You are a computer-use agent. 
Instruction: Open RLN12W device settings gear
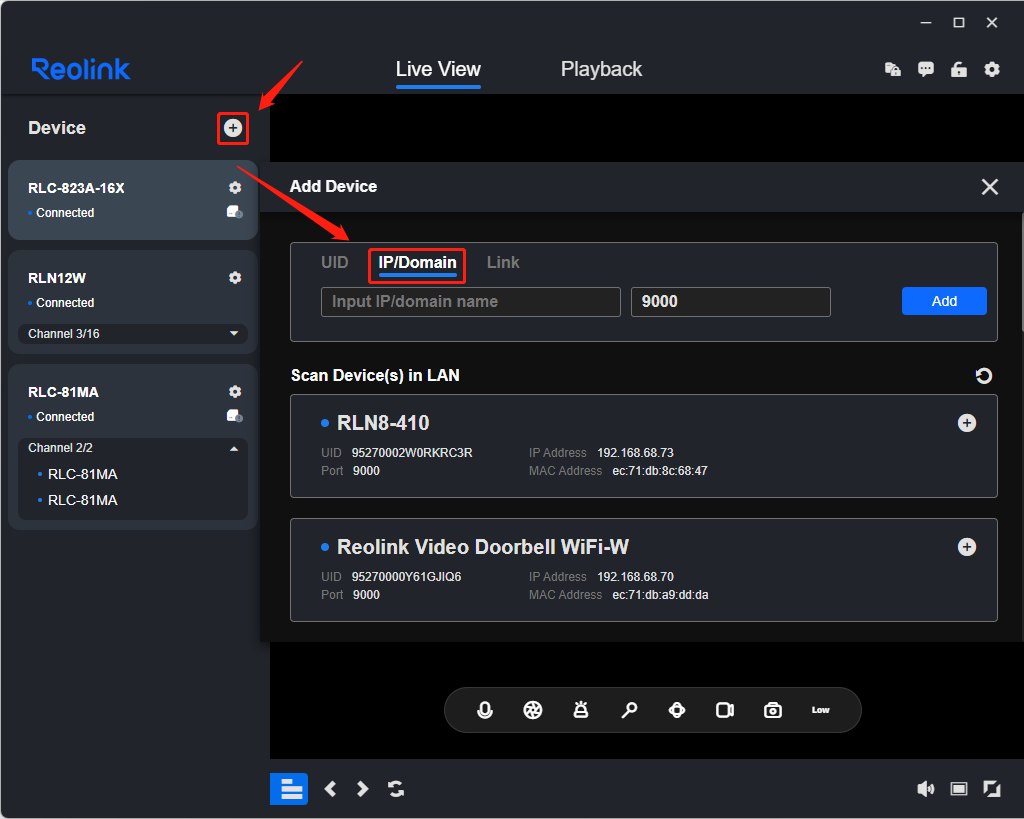[235, 278]
